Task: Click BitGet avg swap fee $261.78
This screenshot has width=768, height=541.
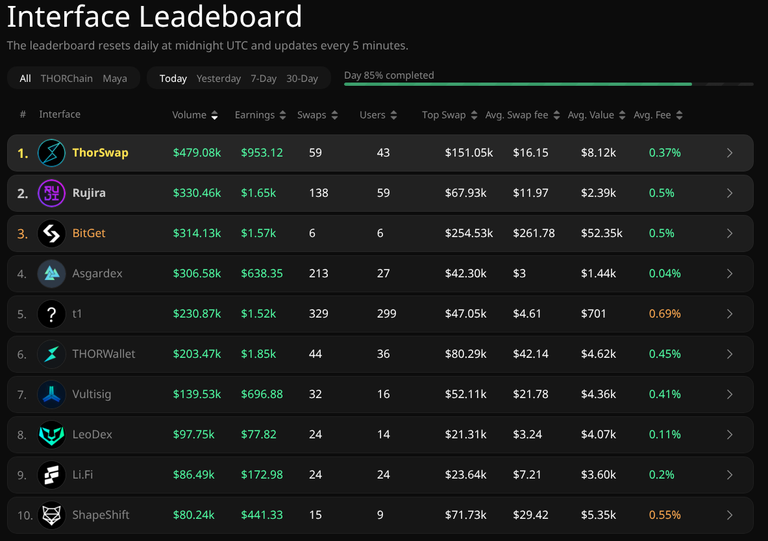Action: point(534,233)
